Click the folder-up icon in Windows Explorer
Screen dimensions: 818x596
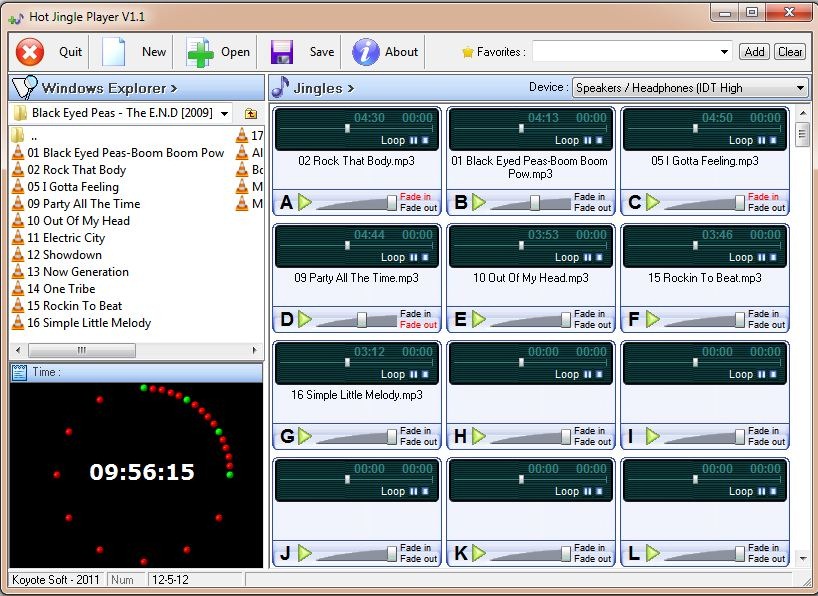tap(251, 114)
